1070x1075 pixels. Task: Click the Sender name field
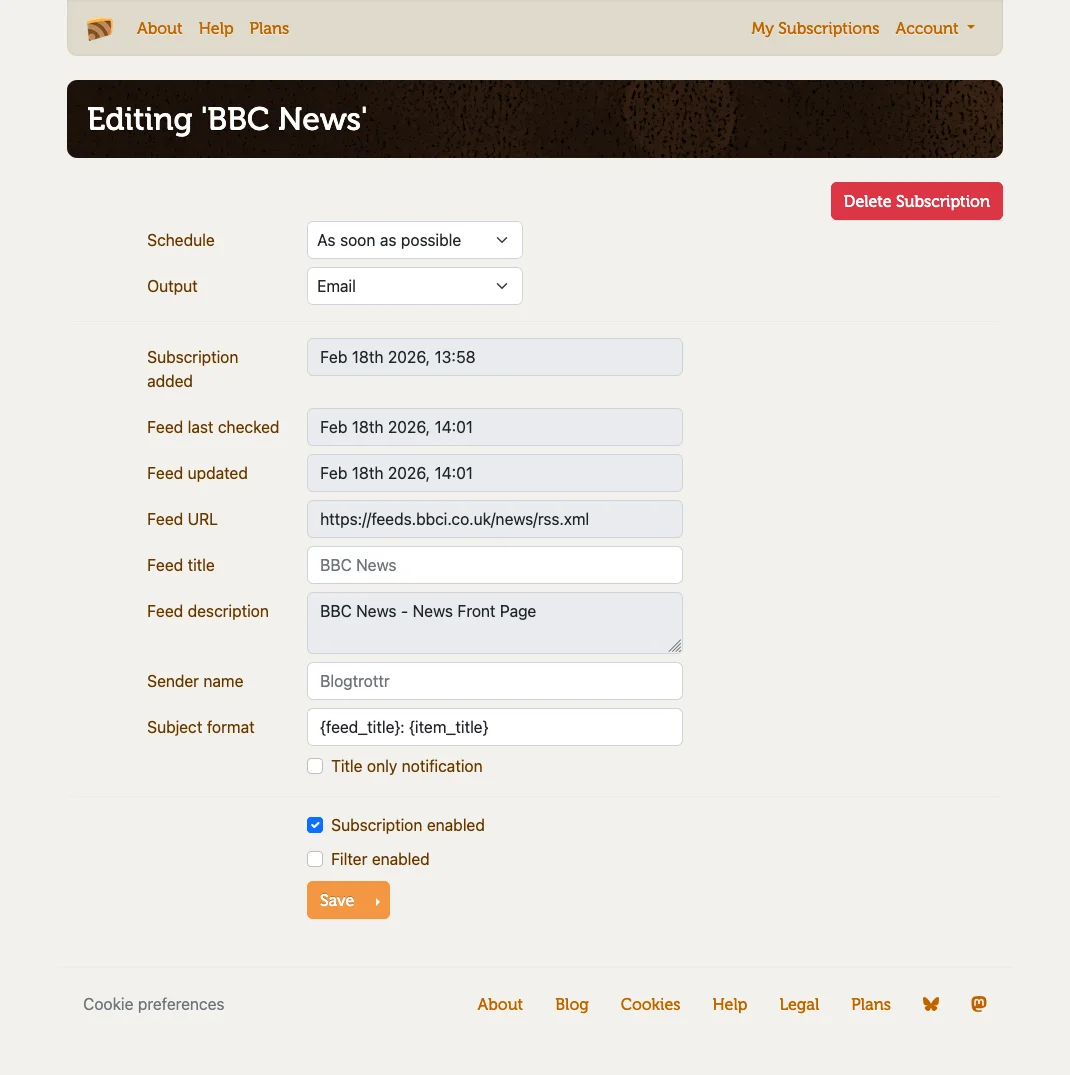pyautogui.click(x=495, y=681)
